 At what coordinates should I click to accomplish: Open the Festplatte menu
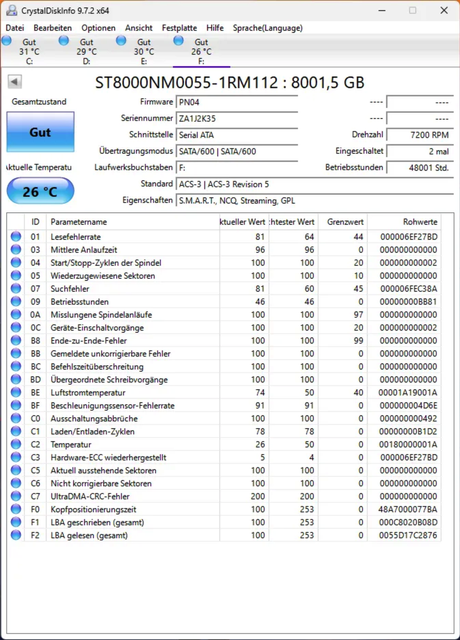[179, 28]
